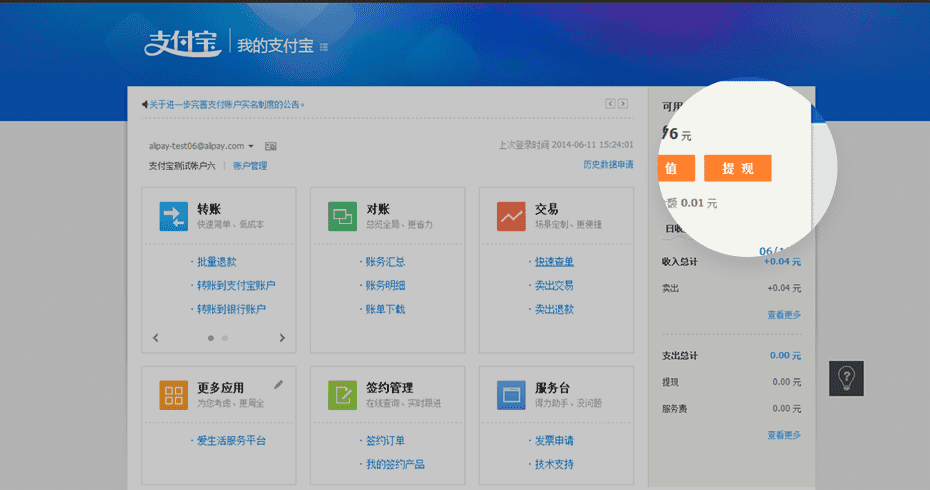The height and width of the screenshot is (490, 930).
Task: Click the green 签约管理 edit icon
Action: click(342, 395)
